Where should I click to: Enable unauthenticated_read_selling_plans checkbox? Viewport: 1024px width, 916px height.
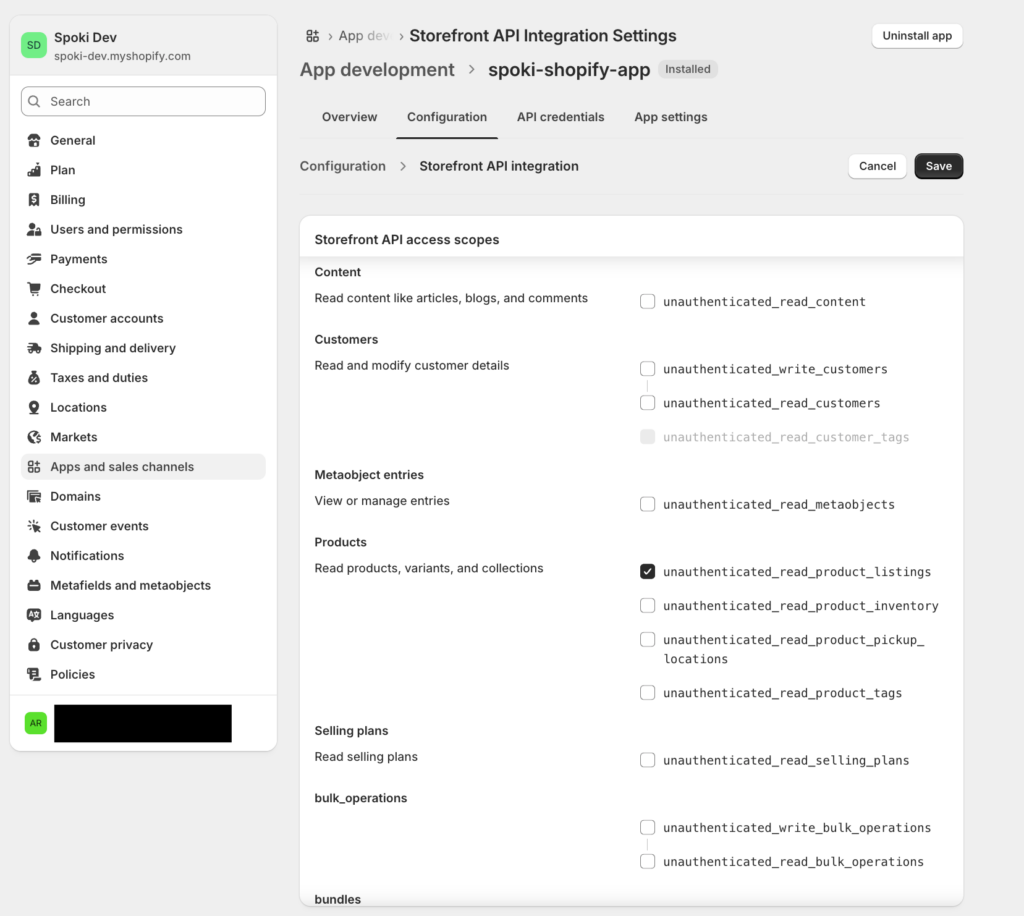(648, 760)
